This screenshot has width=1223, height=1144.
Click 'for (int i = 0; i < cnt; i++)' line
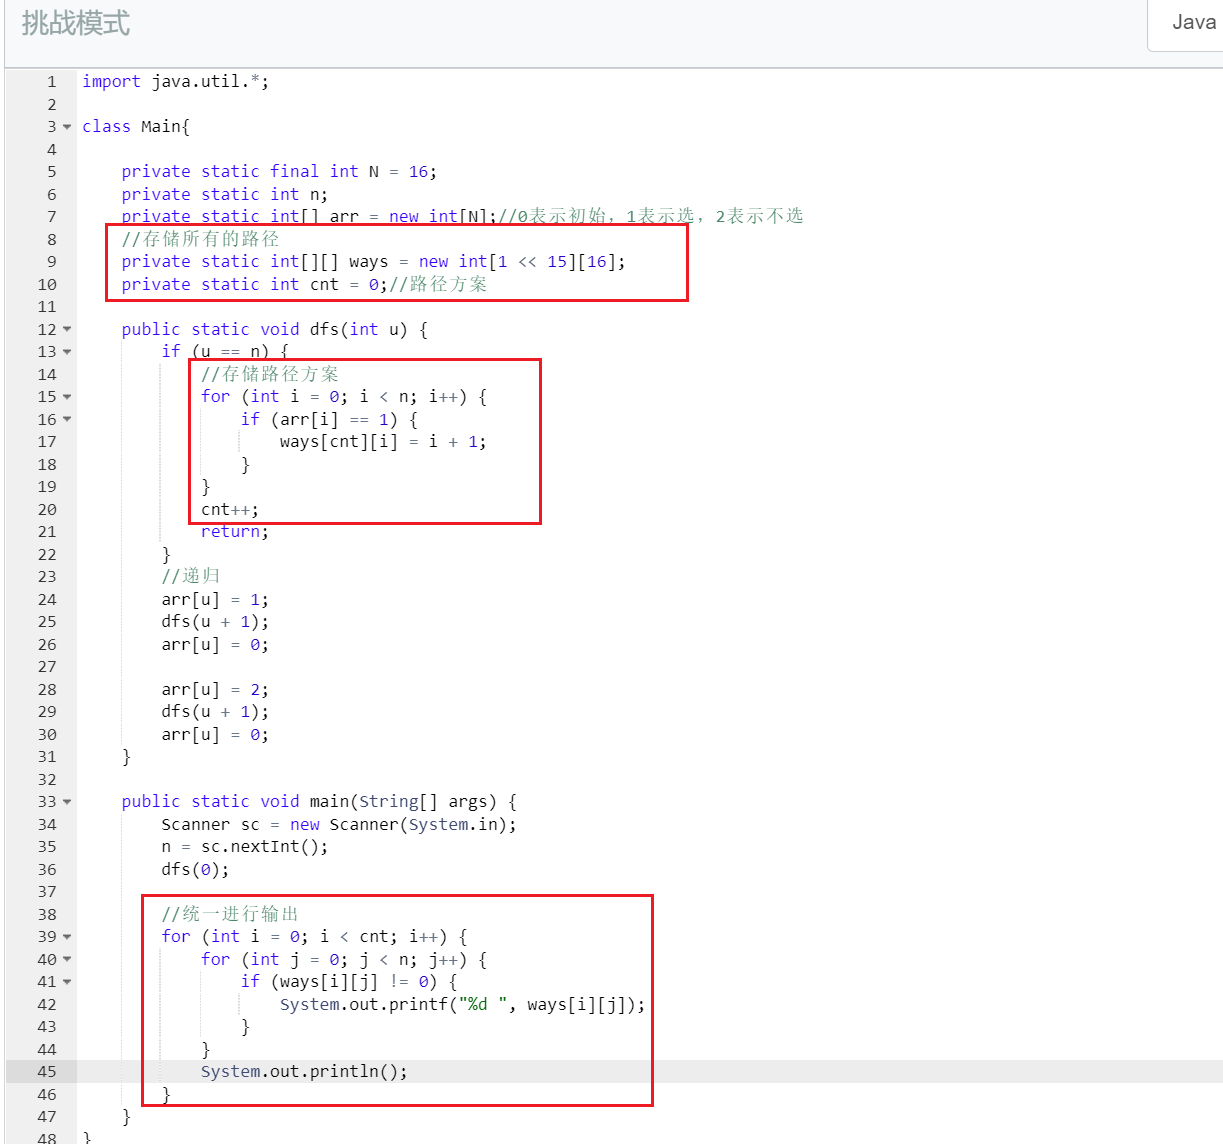[314, 937]
